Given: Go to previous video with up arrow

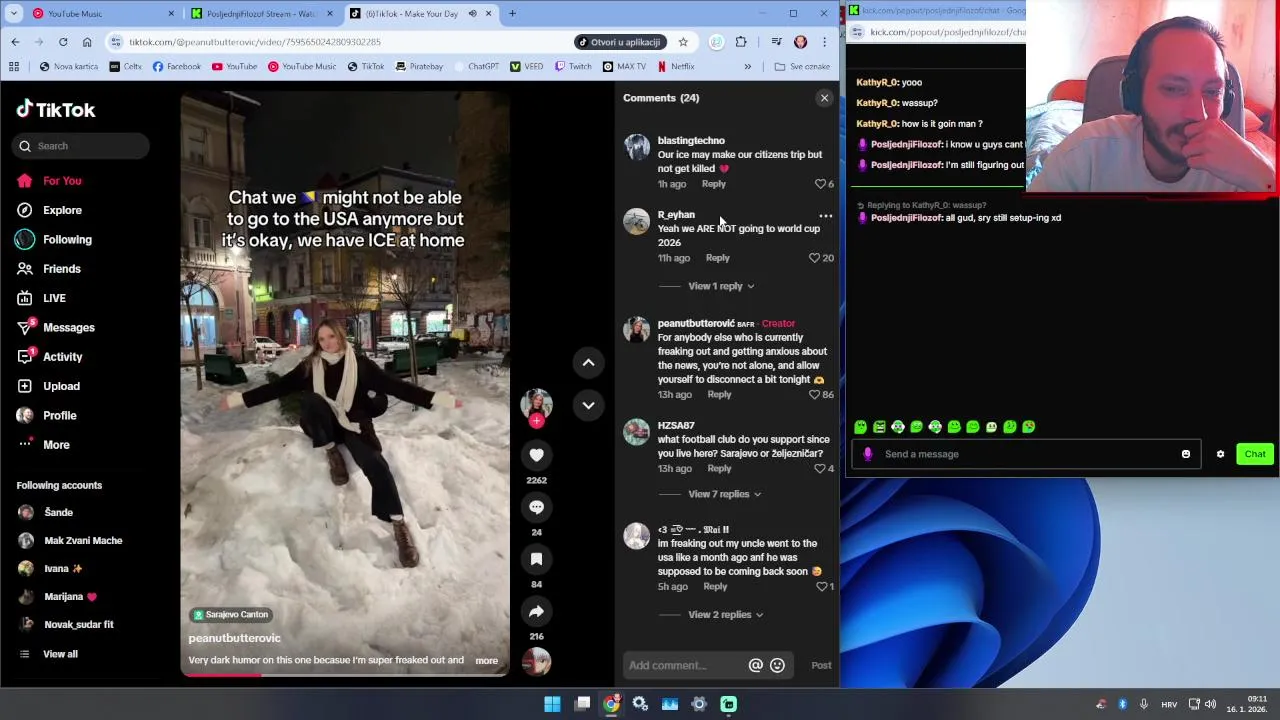Looking at the screenshot, I should (588, 362).
